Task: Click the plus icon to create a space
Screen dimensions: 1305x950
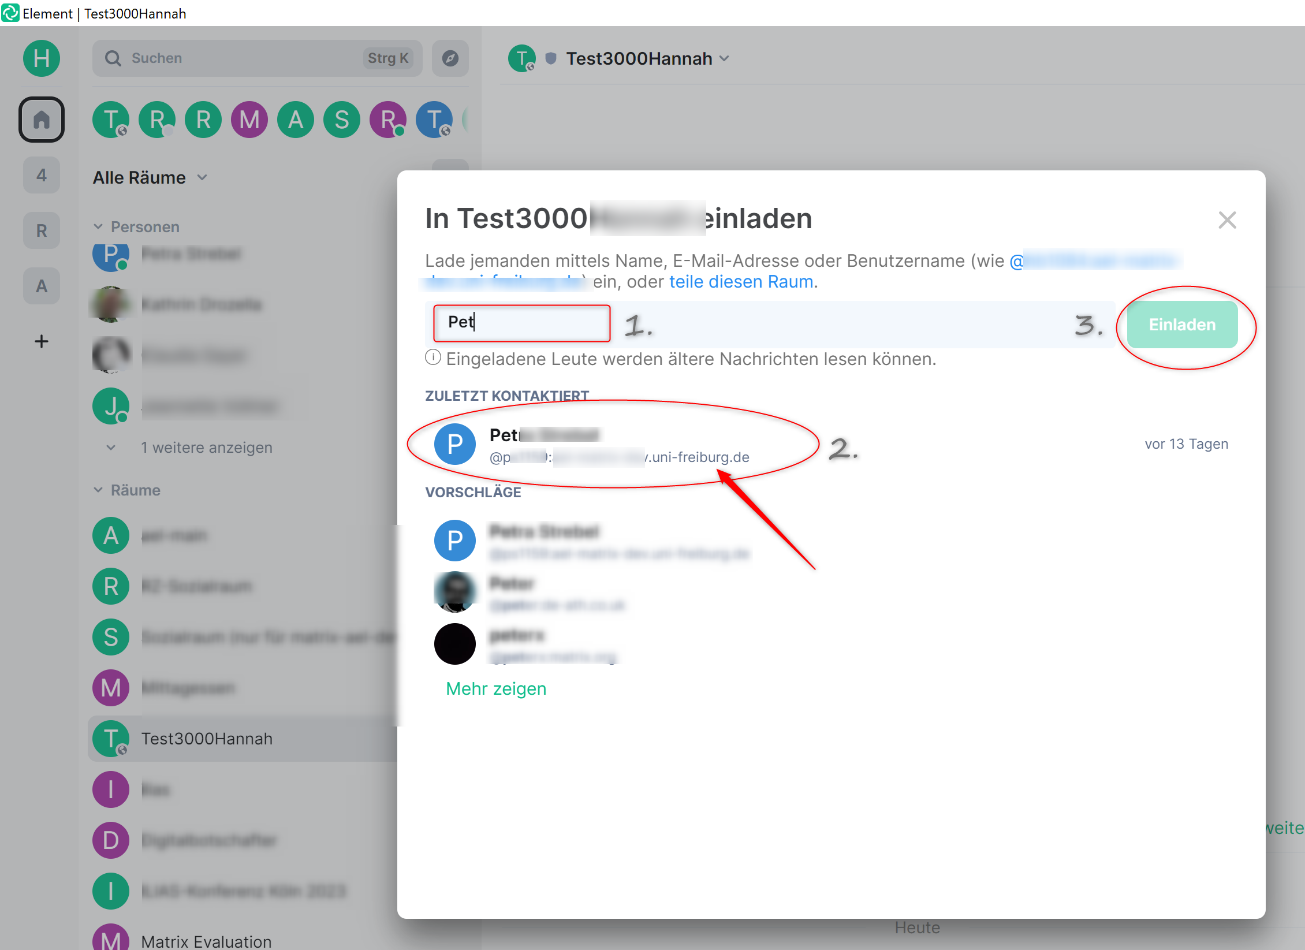Action: pyautogui.click(x=41, y=341)
